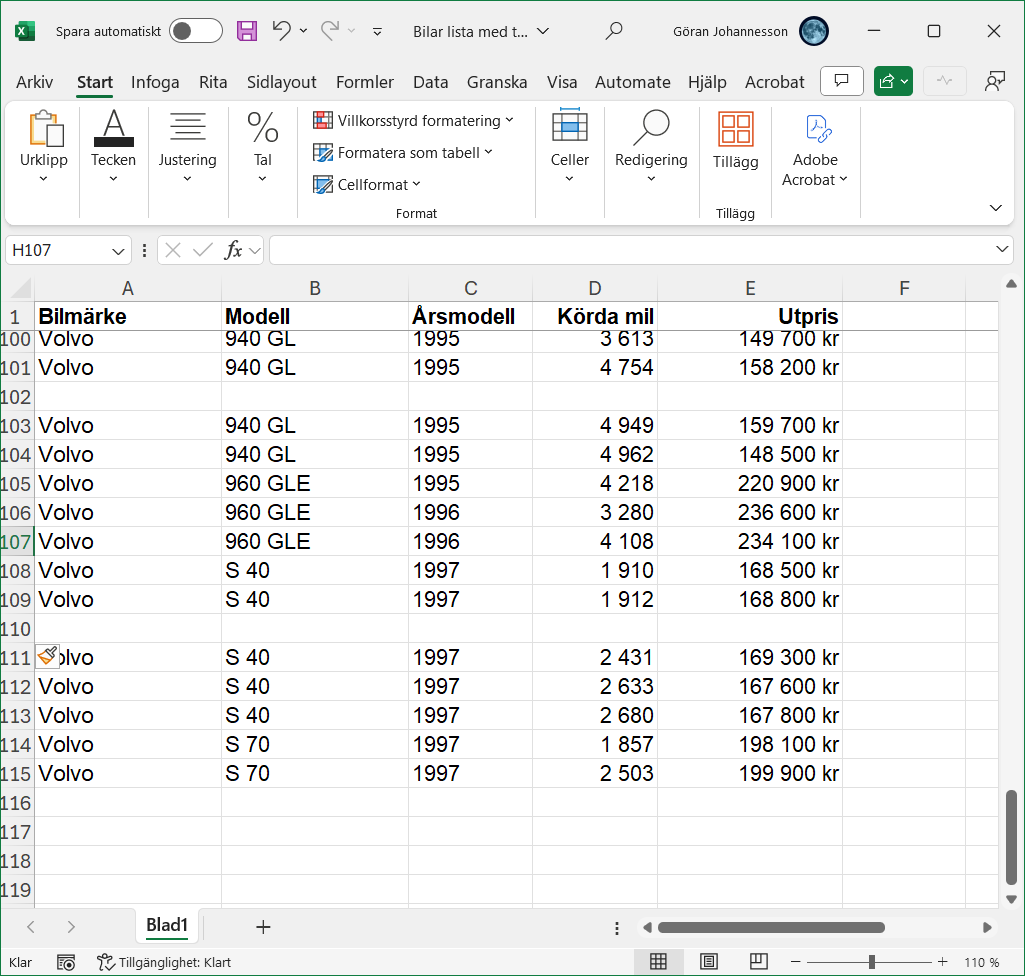Open the Arkiv menu
This screenshot has width=1025, height=976.
coord(35,82)
